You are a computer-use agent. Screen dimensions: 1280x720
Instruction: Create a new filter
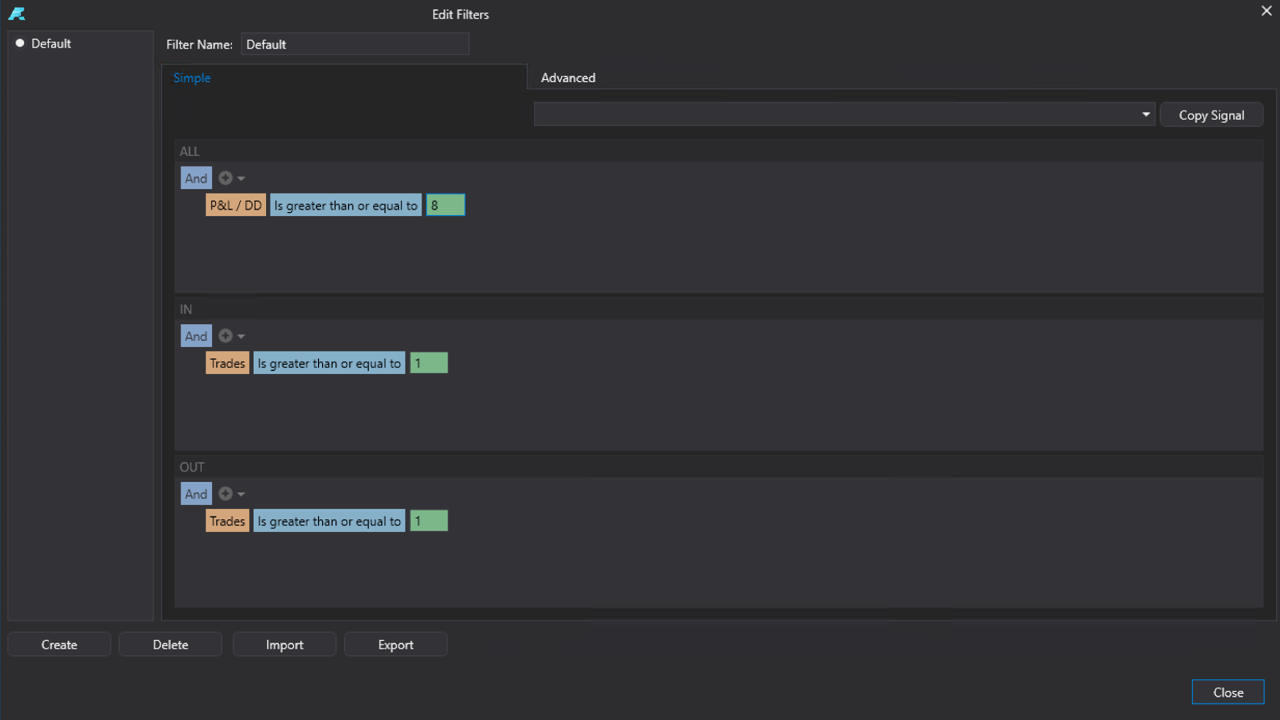coord(59,643)
